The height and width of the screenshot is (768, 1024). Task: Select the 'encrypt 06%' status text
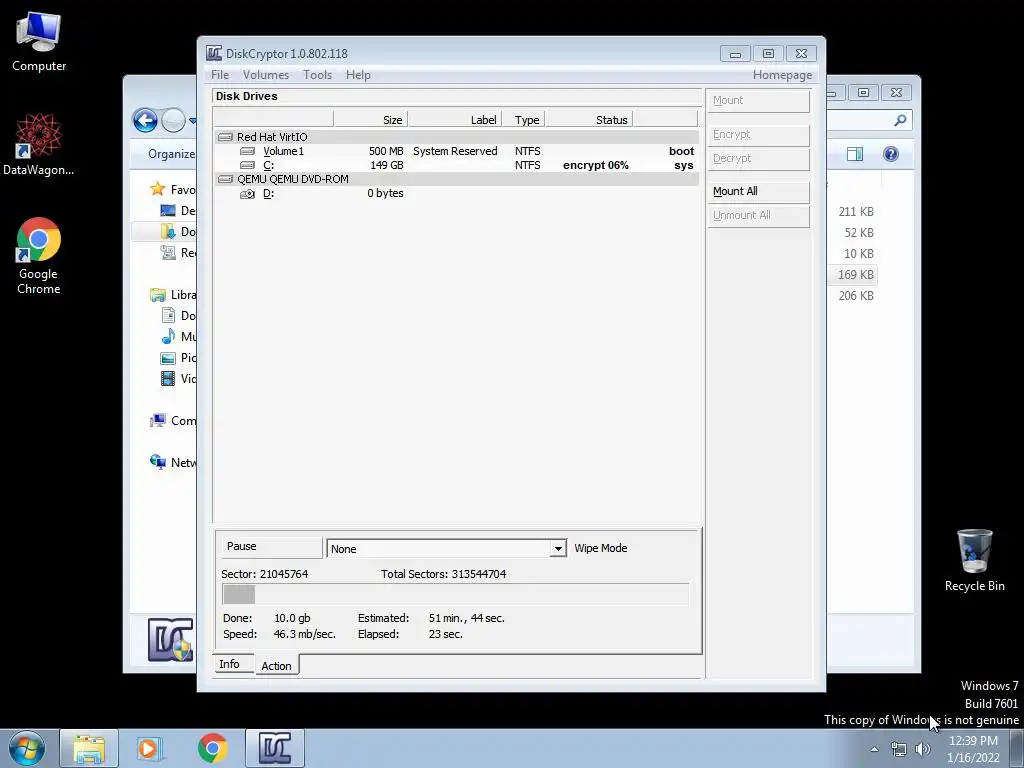tap(596, 165)
